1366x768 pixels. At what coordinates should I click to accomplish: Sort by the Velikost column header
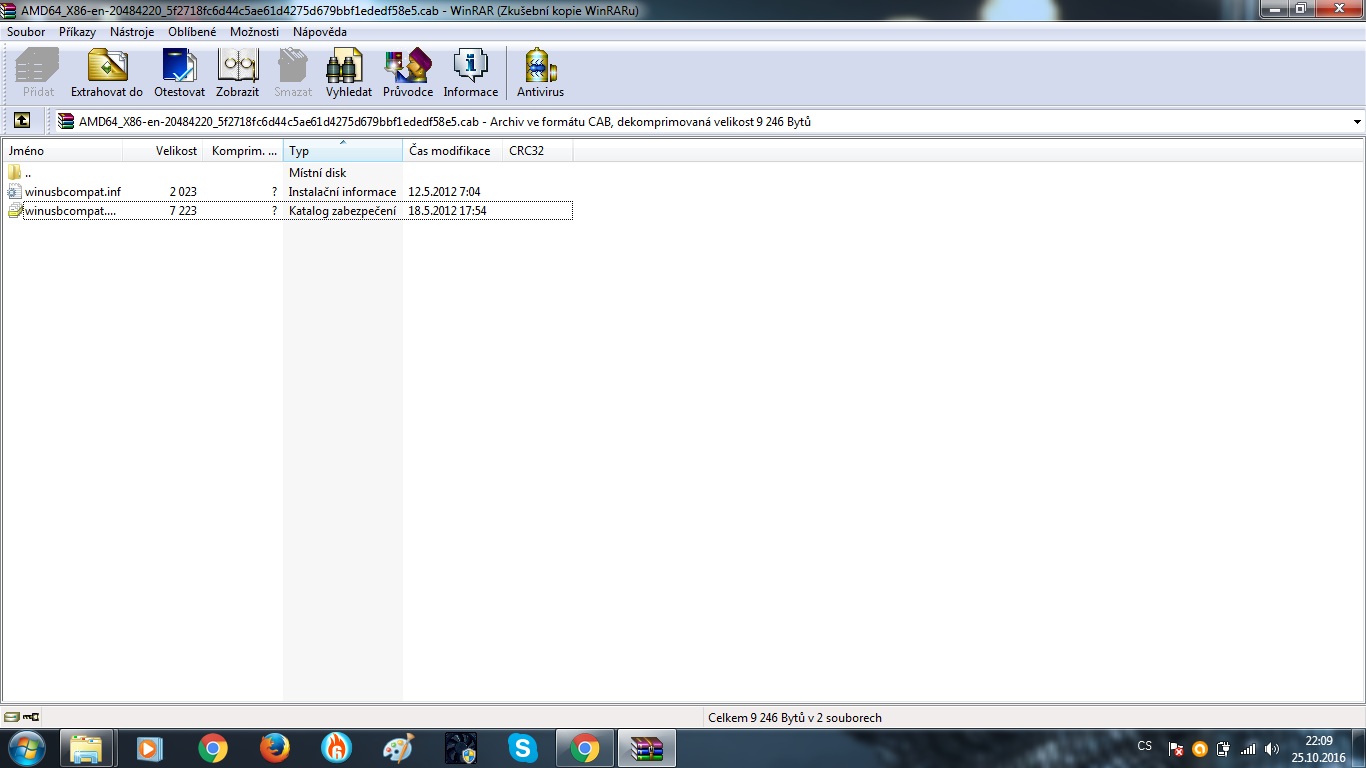pos(163,151)
